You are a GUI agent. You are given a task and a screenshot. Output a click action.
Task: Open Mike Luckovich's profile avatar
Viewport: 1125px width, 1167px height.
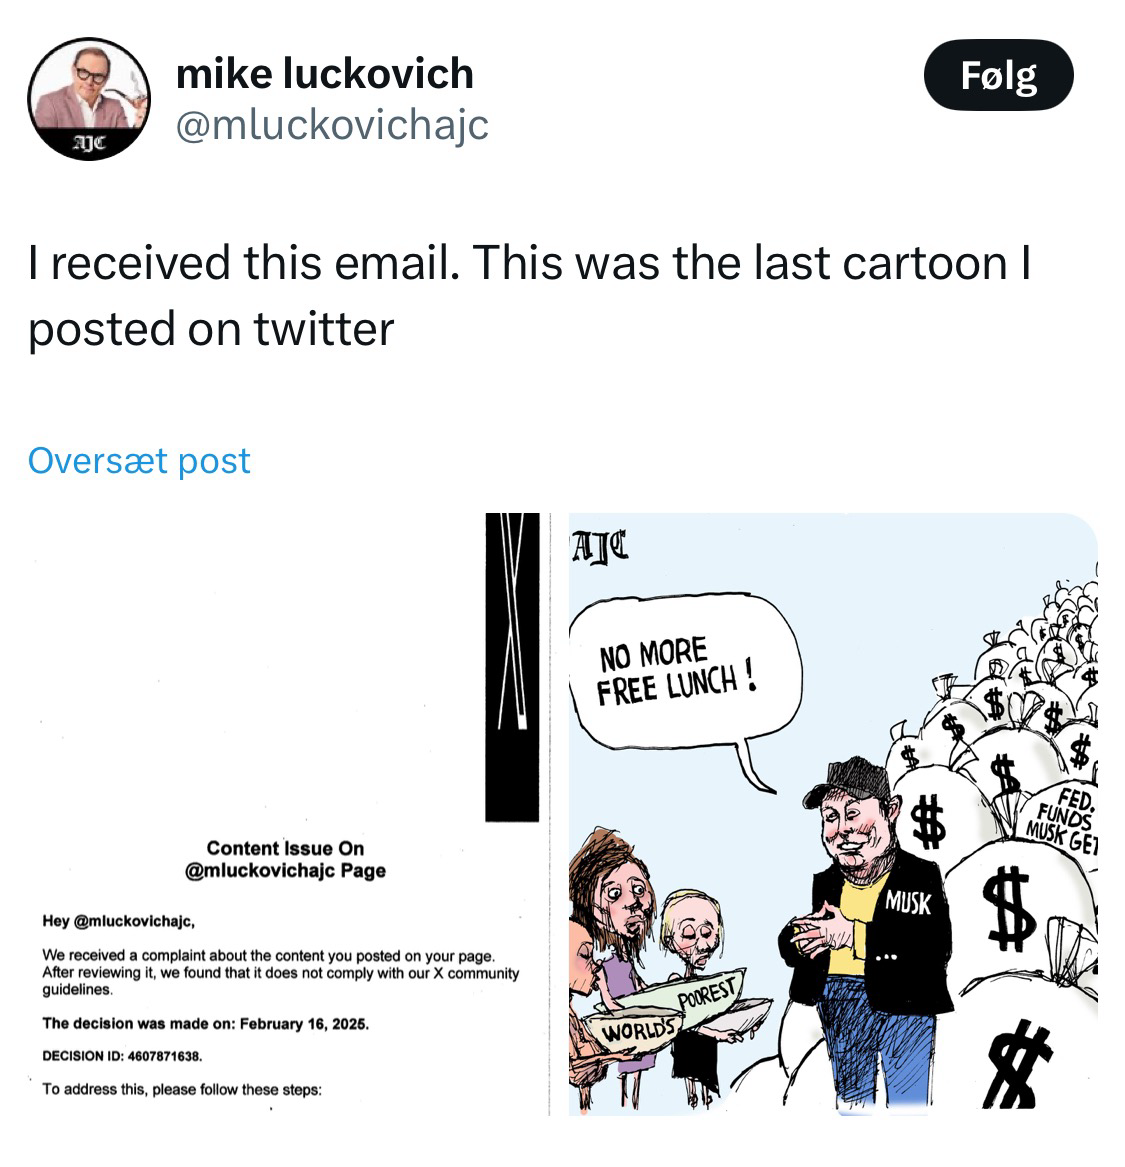pos(89,98)
